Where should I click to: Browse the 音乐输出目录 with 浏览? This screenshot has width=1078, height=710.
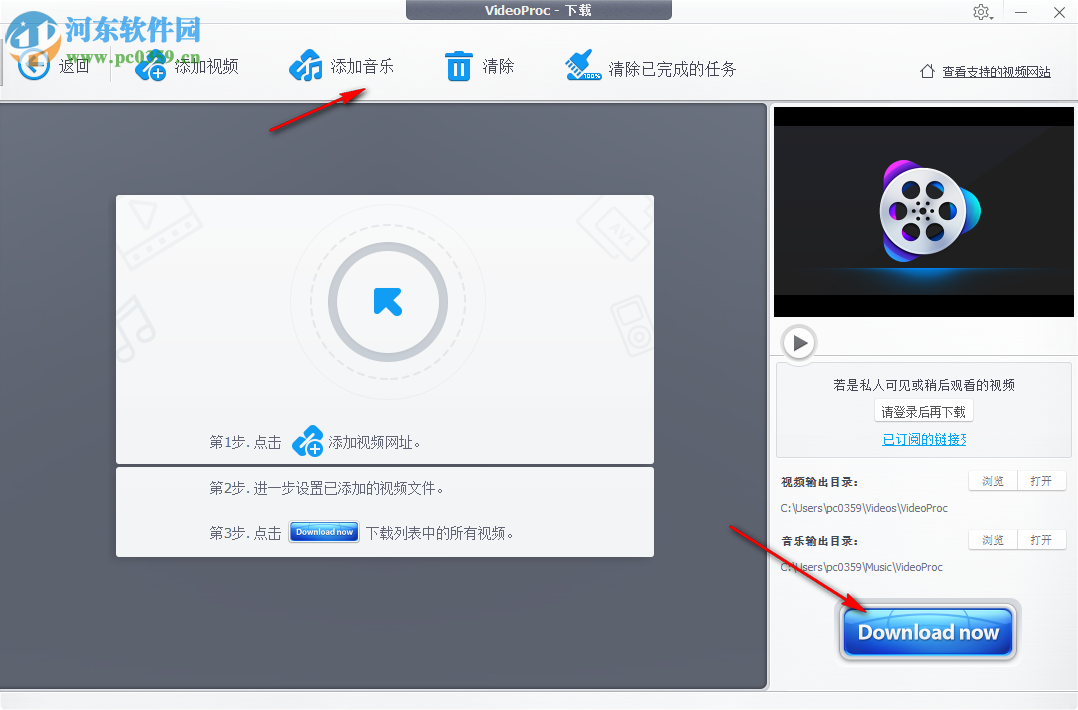pos(991,539)
